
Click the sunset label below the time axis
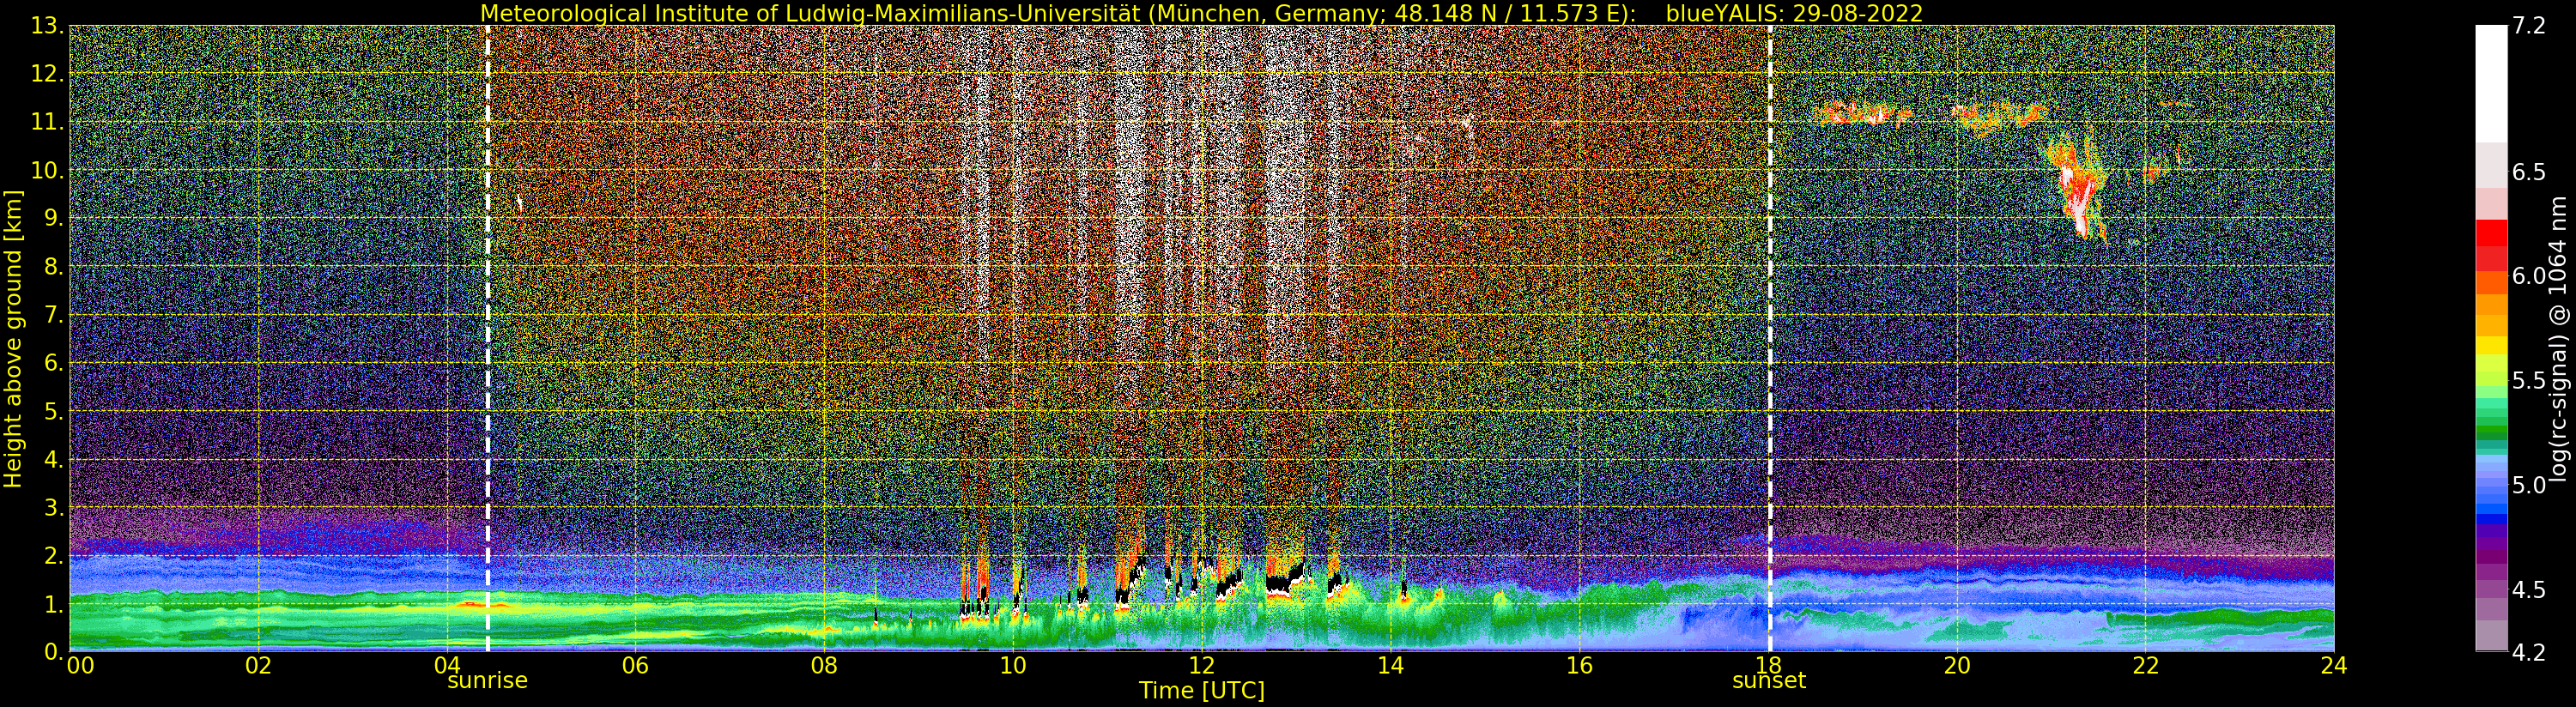[x=1768, y=681]
